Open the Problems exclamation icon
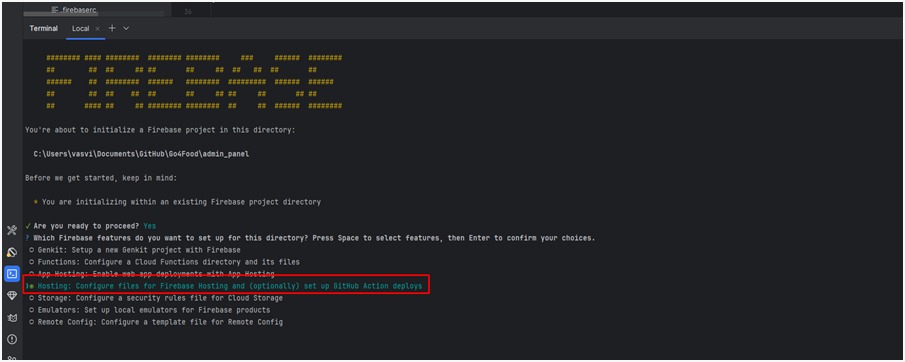905x362 pixels. [x=12, y=339]
